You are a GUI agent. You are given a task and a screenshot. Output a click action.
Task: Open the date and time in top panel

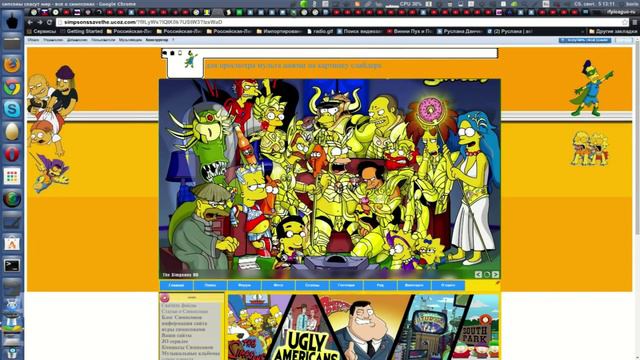(594, 4)
